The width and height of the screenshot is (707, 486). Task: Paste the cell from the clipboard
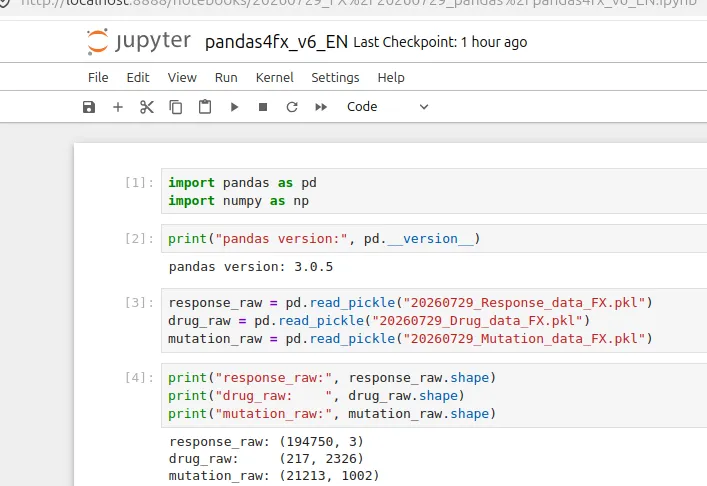(205, 107)
